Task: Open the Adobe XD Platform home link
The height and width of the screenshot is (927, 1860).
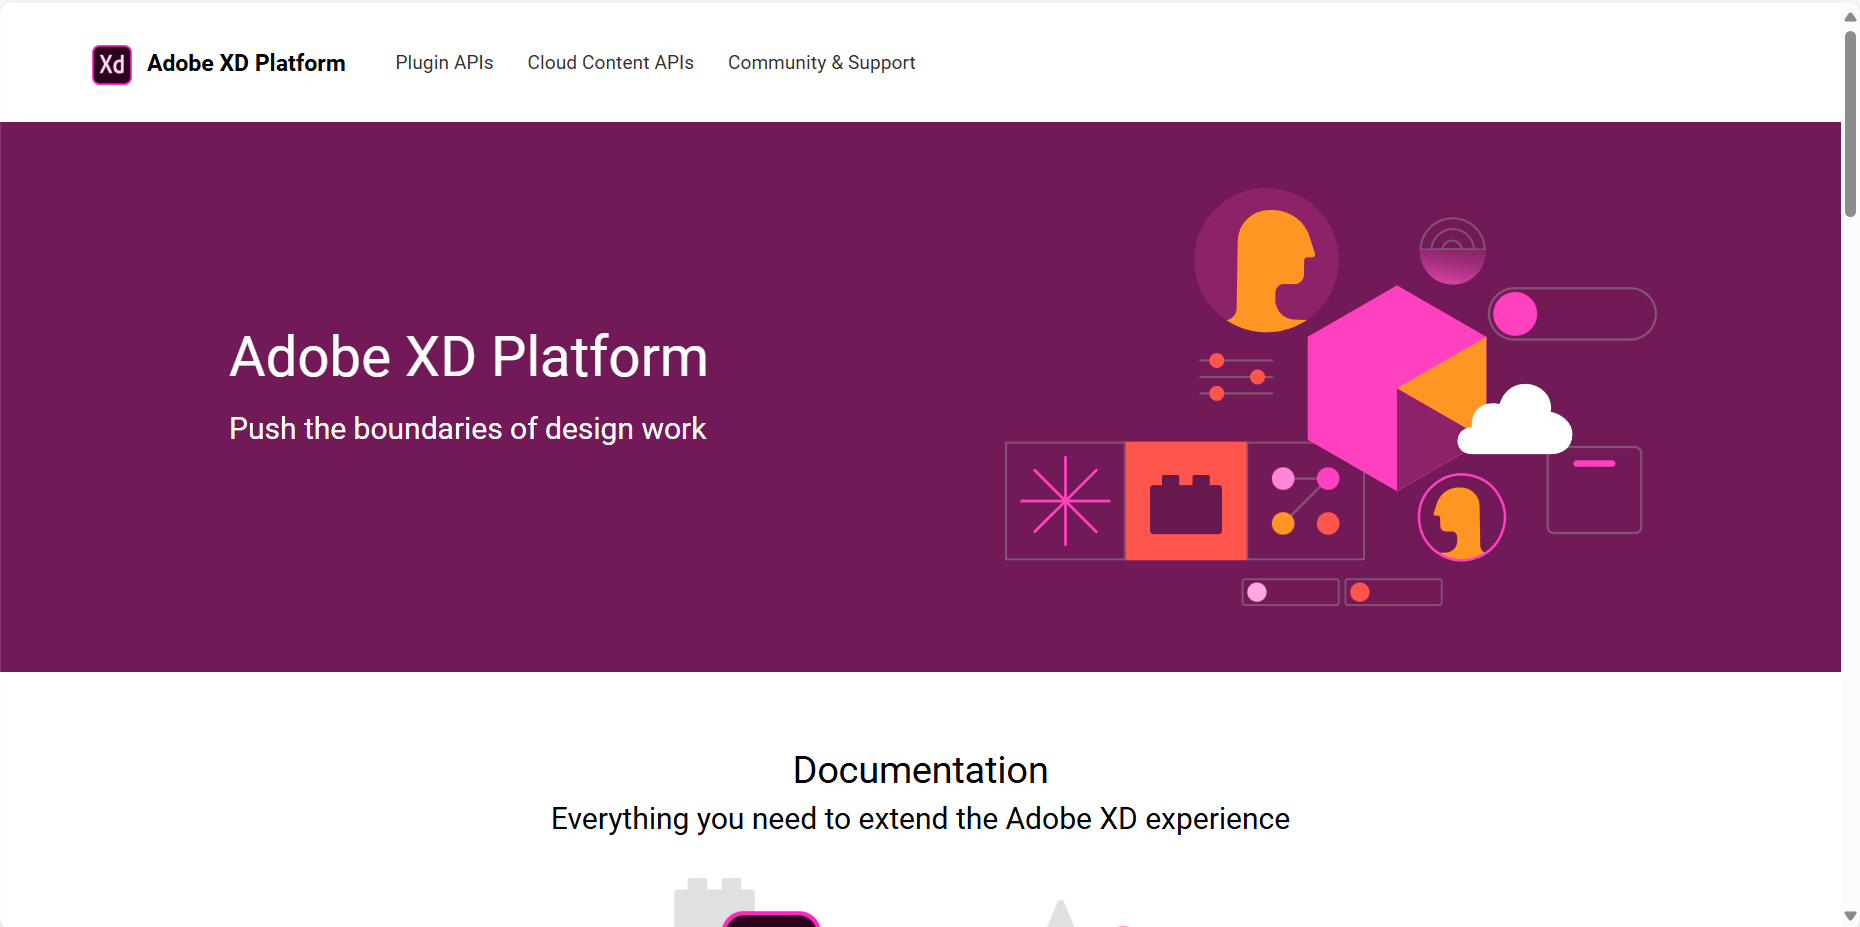Action: point(246,63)
